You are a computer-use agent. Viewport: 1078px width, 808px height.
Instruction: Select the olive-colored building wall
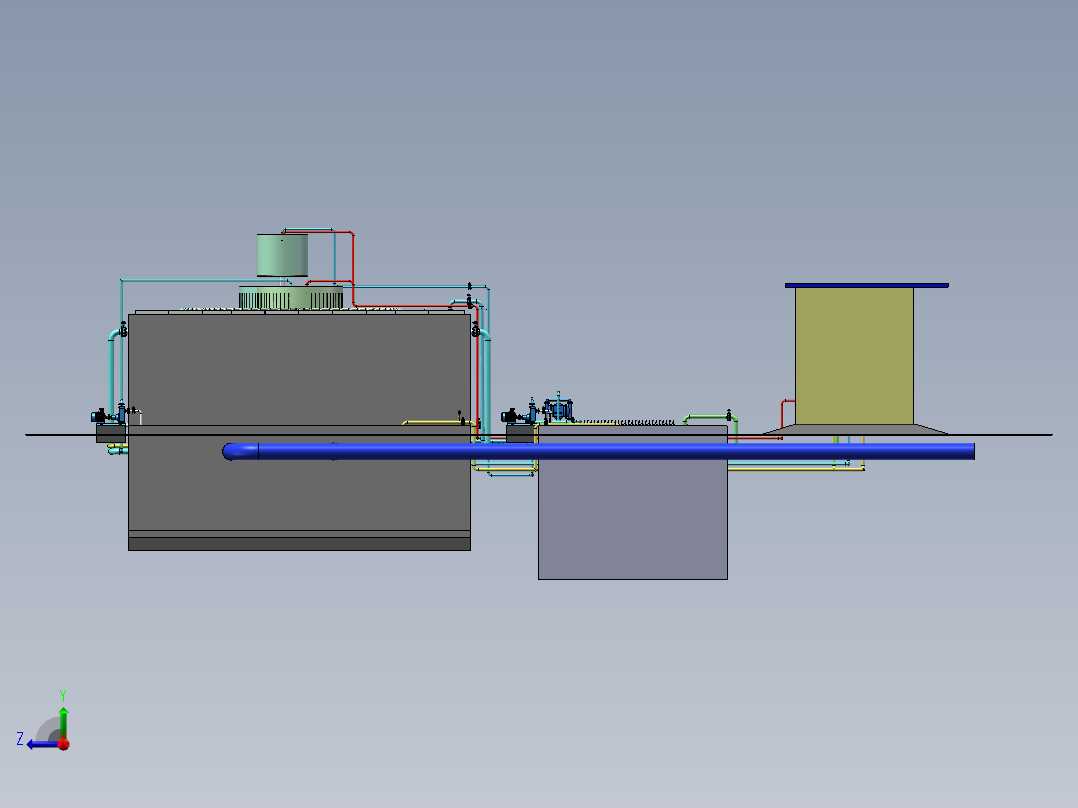[x=854, y=356]
